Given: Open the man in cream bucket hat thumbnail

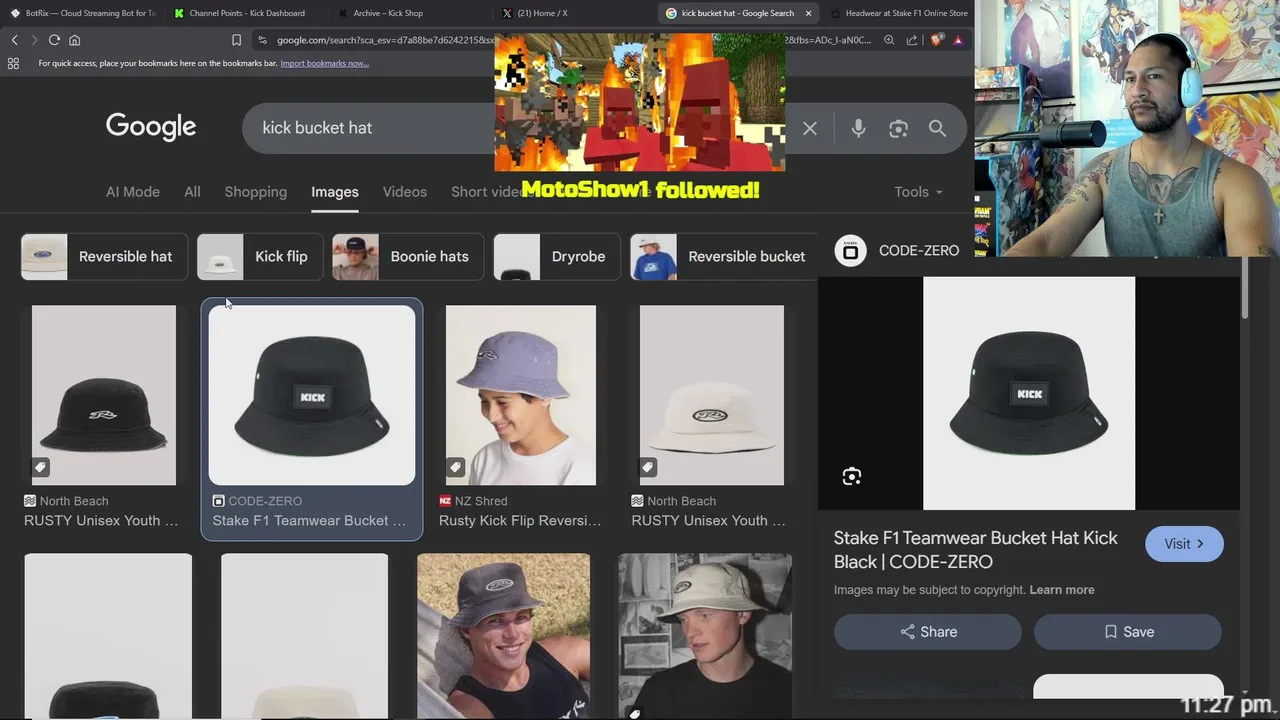Looking at the screenshot, I should tap(705, 636).
